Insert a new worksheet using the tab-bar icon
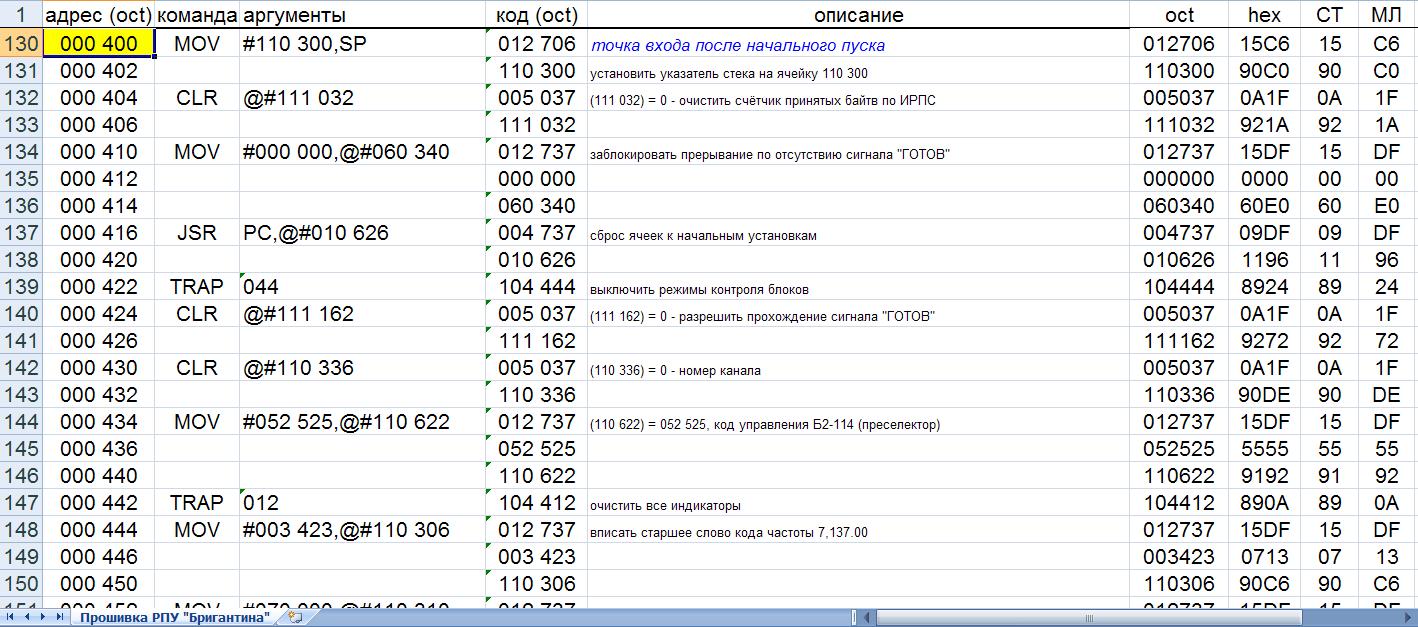This screenshot has width=1418, height=627. pyautogui.click(x=294, y=618)
